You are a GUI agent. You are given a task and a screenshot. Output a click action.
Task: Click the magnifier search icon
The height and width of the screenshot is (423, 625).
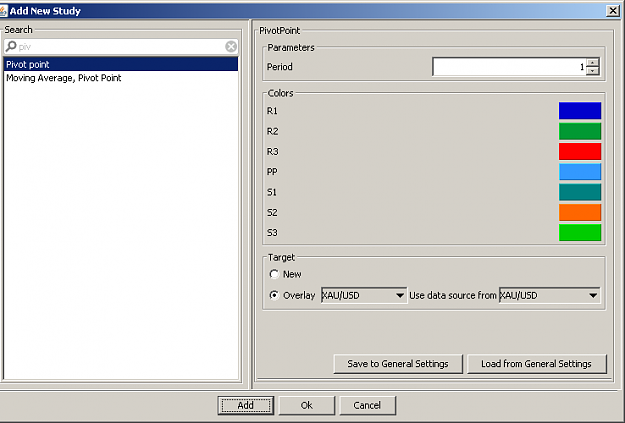pyautogui.click(x=11, y=46)
